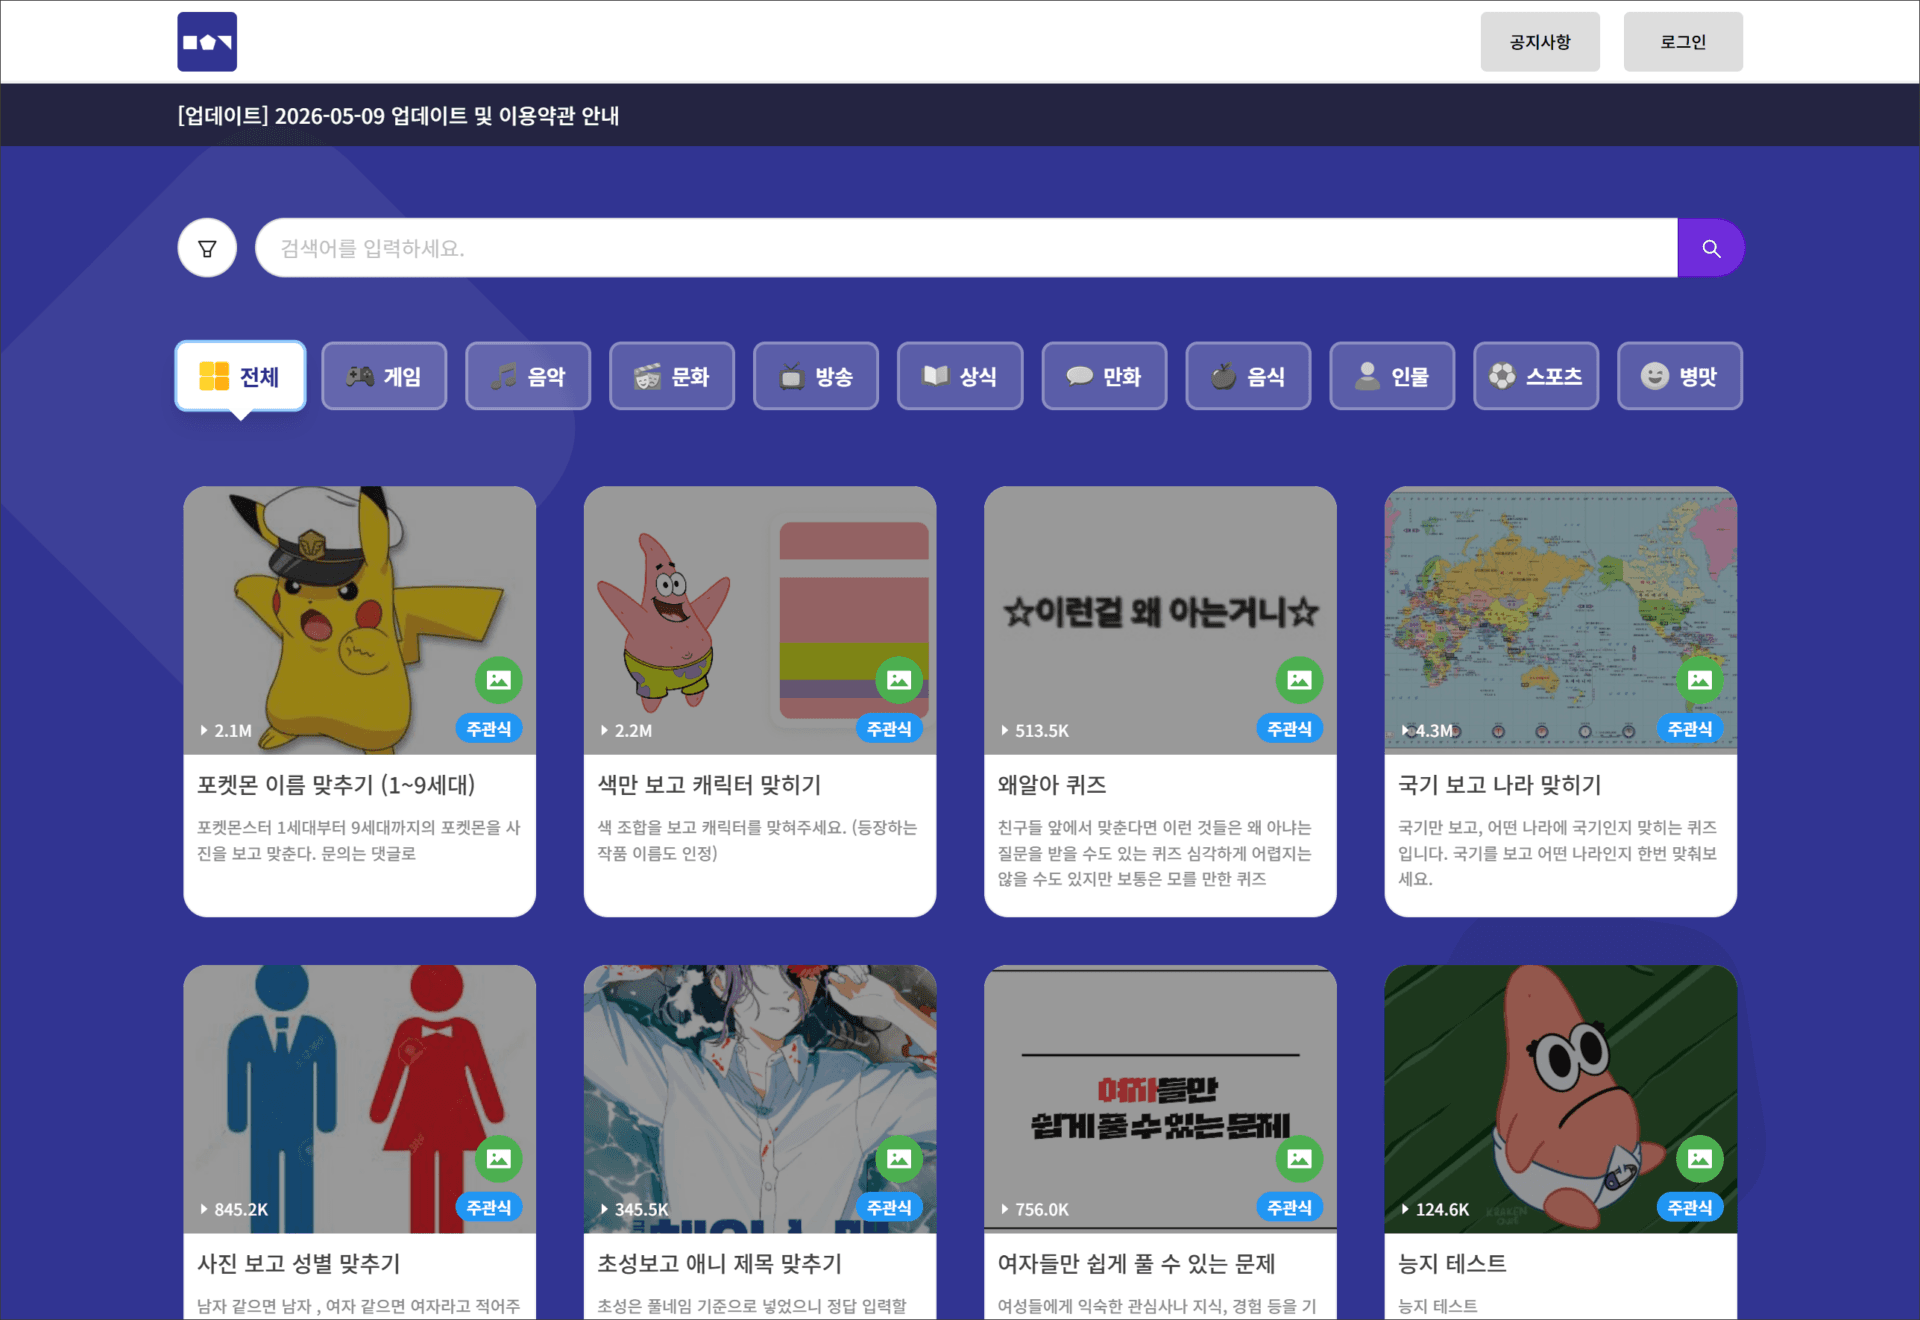Select the 상식 category tab
This screenshot has width=1920, height=1320.
[x=960, y=376]
